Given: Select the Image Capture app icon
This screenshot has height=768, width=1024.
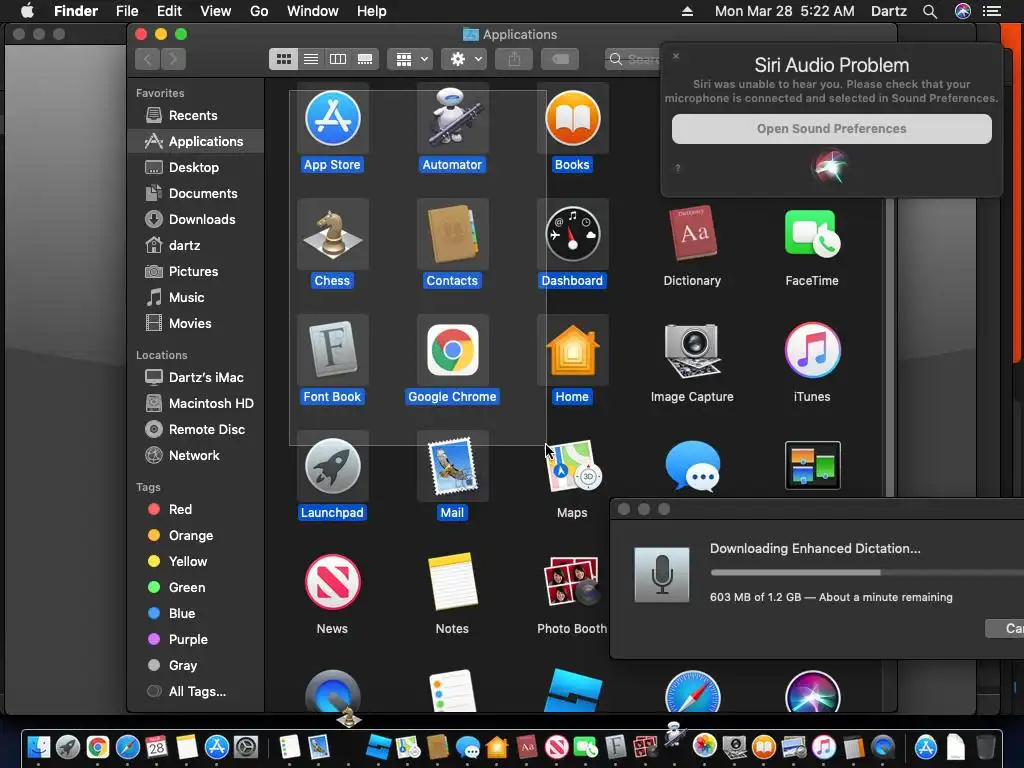Looking at the screenshot, I should [692, 350].
